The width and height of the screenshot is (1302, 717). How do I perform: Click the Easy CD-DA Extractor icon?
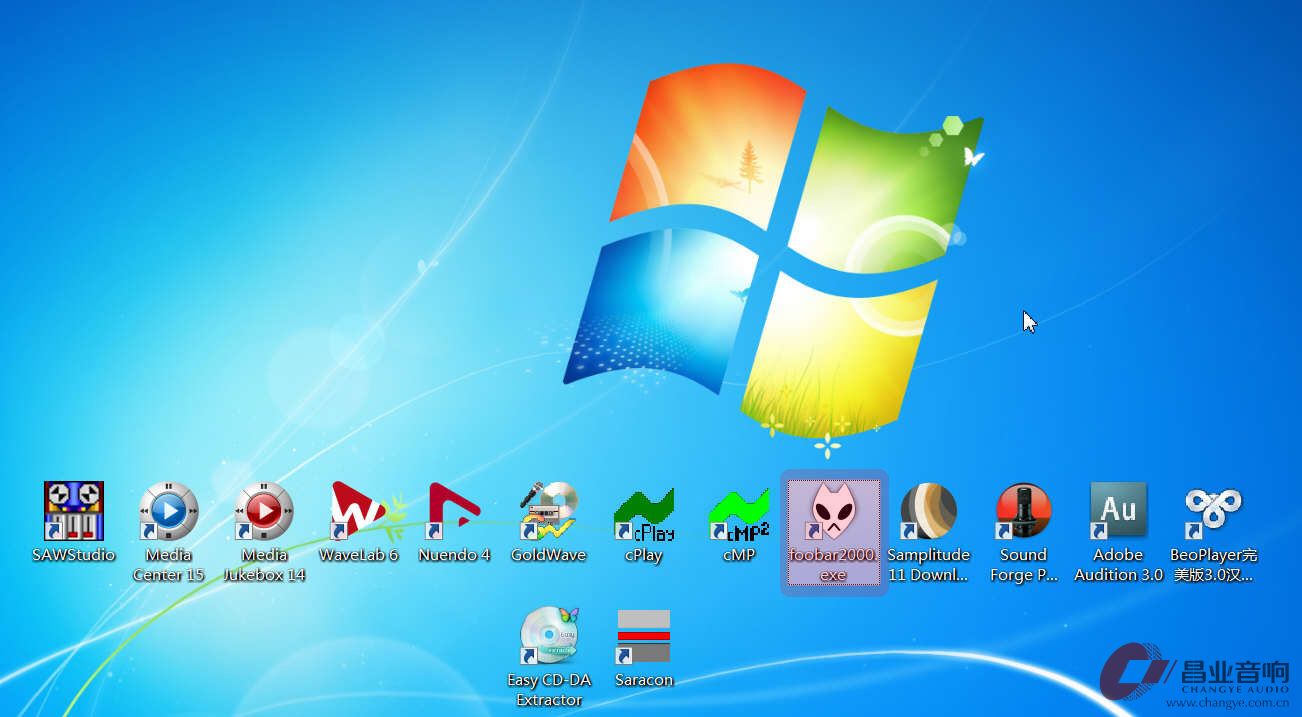tap(549, 636)
